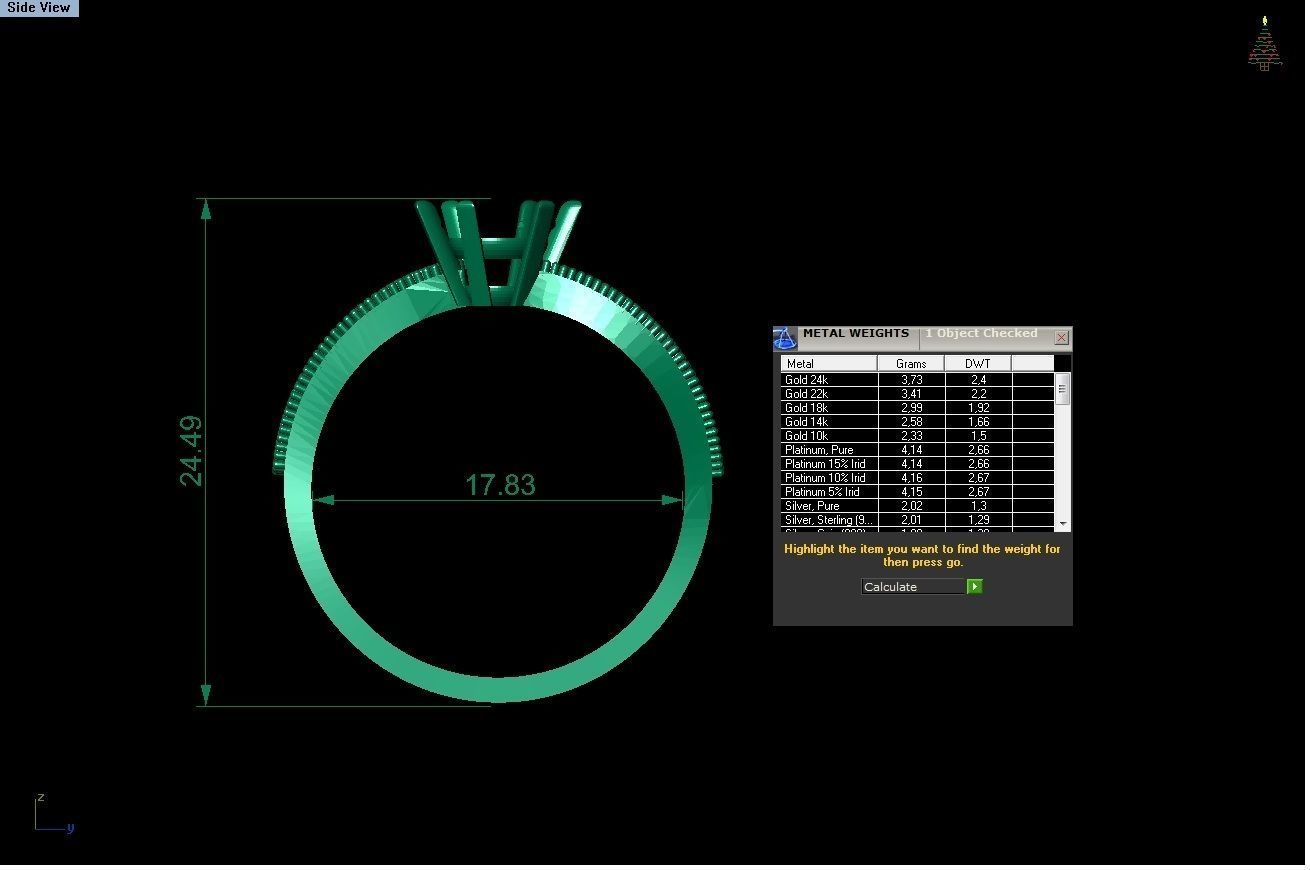Click the 24.49 height dimension text

pos(191,451)
